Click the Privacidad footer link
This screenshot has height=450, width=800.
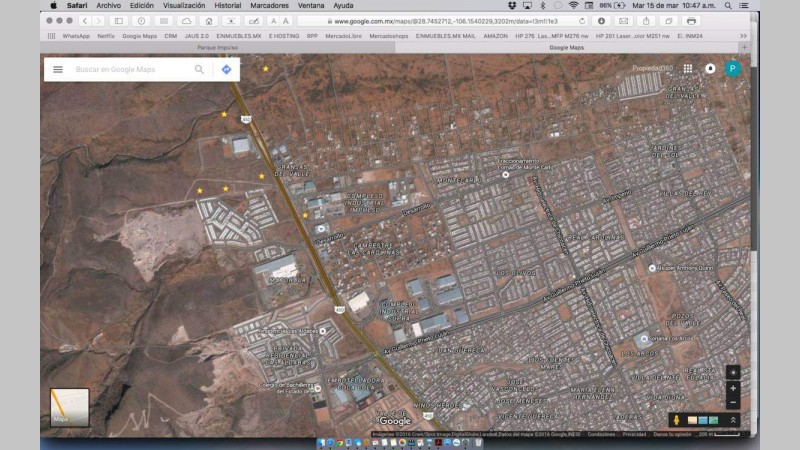tap(634, 434)
